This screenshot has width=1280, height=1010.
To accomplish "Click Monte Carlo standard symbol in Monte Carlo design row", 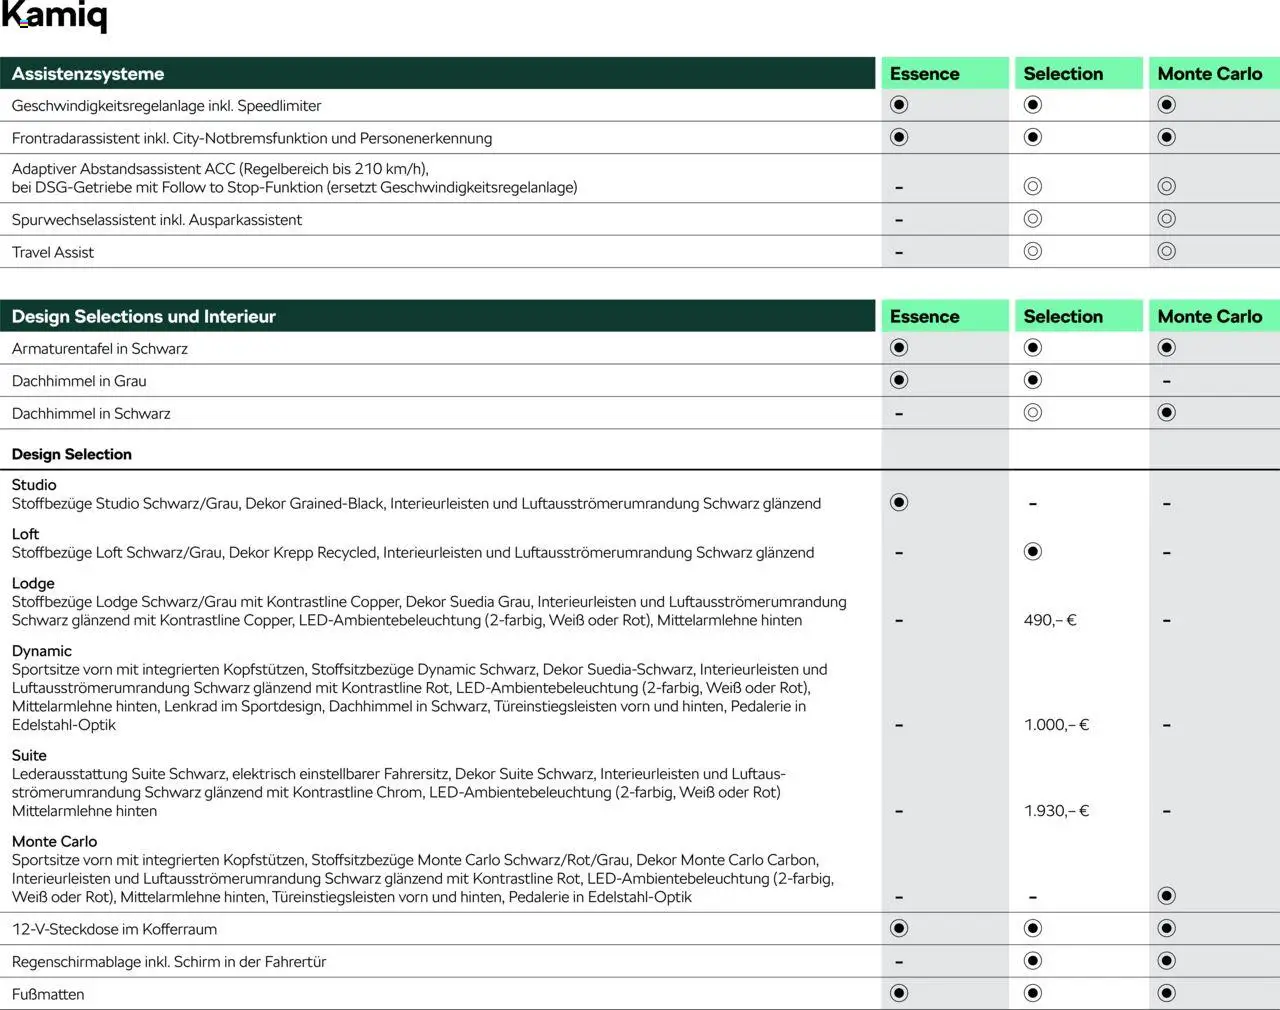I will click(x=1166, y=896).
